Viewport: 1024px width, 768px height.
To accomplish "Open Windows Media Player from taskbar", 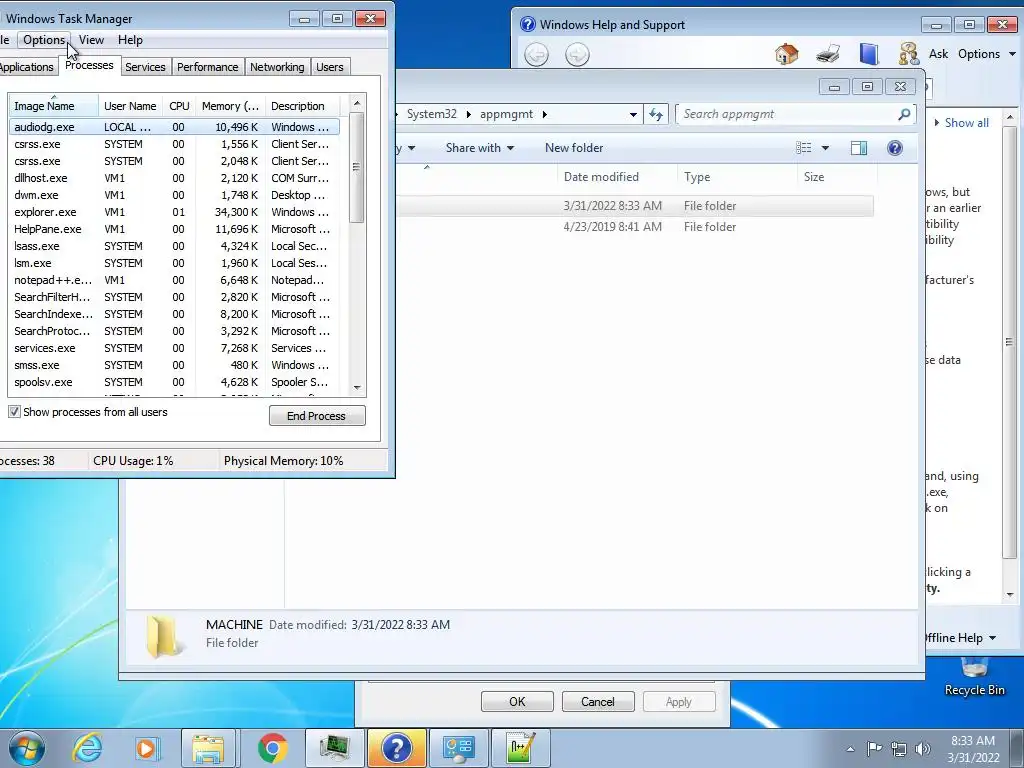I will (147, 748).
